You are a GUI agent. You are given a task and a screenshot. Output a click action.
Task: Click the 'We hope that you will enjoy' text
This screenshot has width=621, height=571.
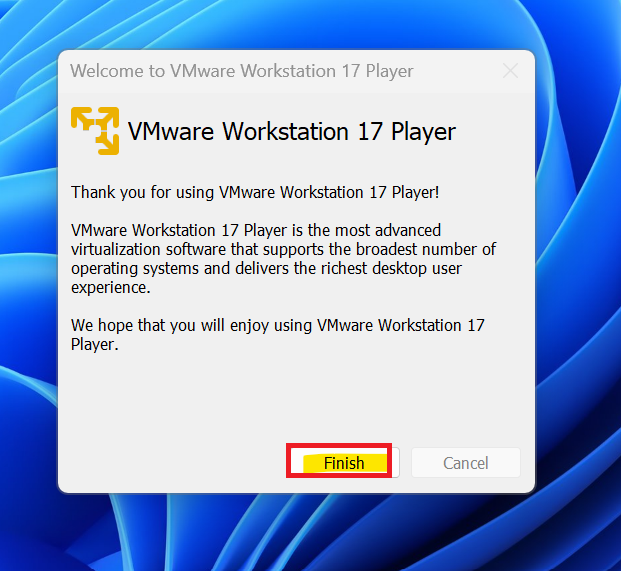[x=278, y=335]
